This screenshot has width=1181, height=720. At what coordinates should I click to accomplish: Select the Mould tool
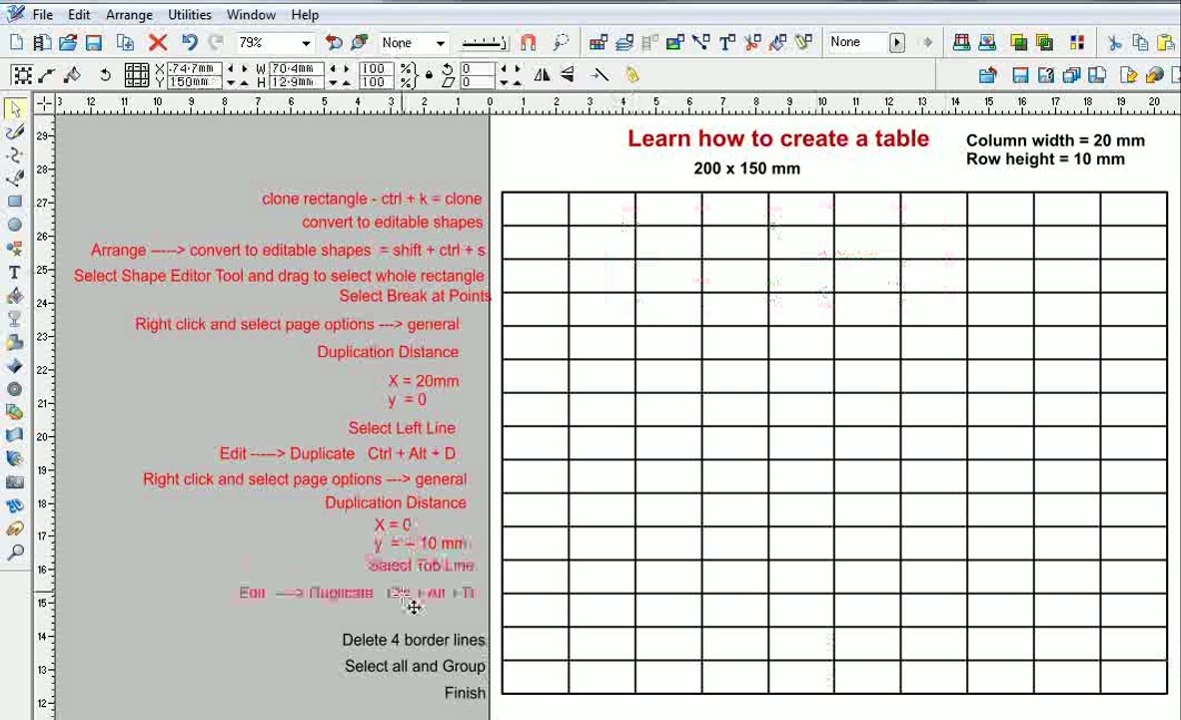pyautogui.click(x=14, y=435)
